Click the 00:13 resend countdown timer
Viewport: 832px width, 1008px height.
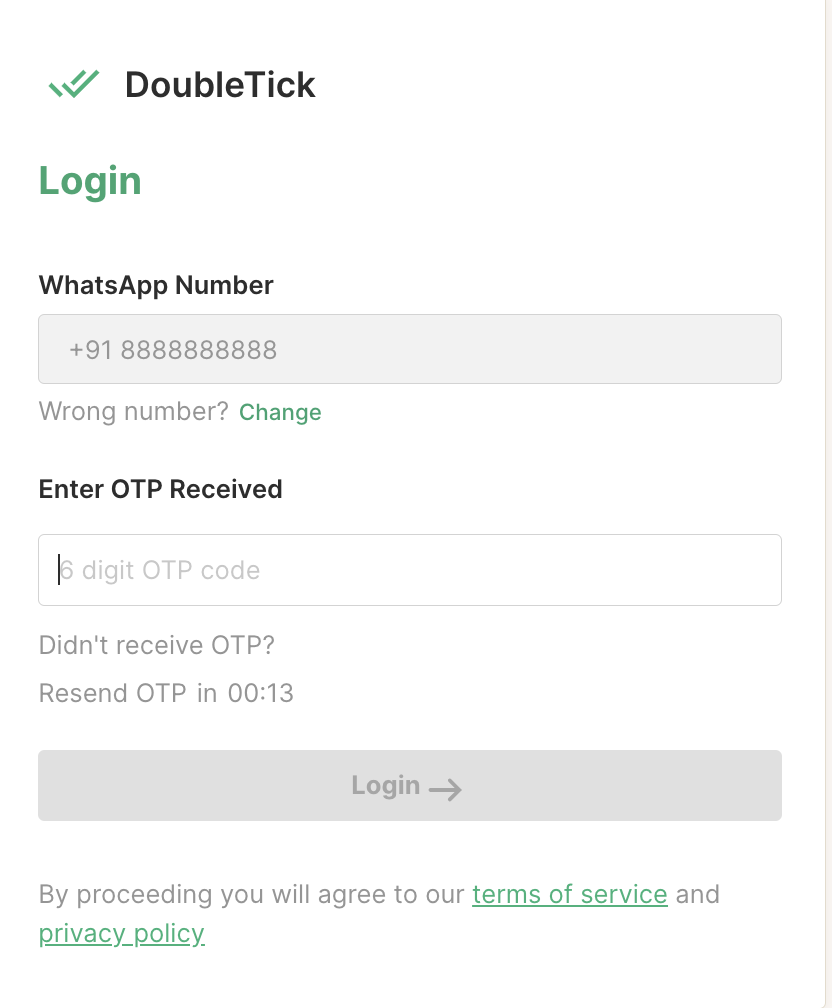[260, 693]
